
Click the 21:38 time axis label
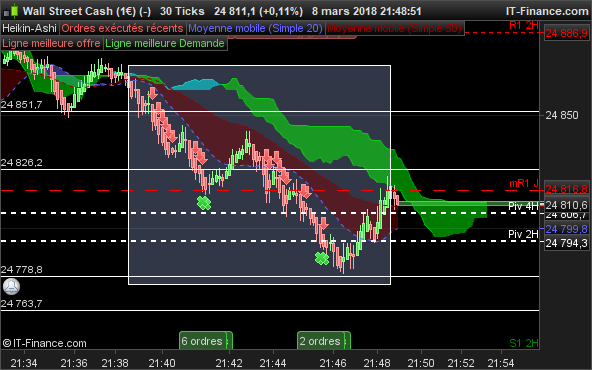115,363
